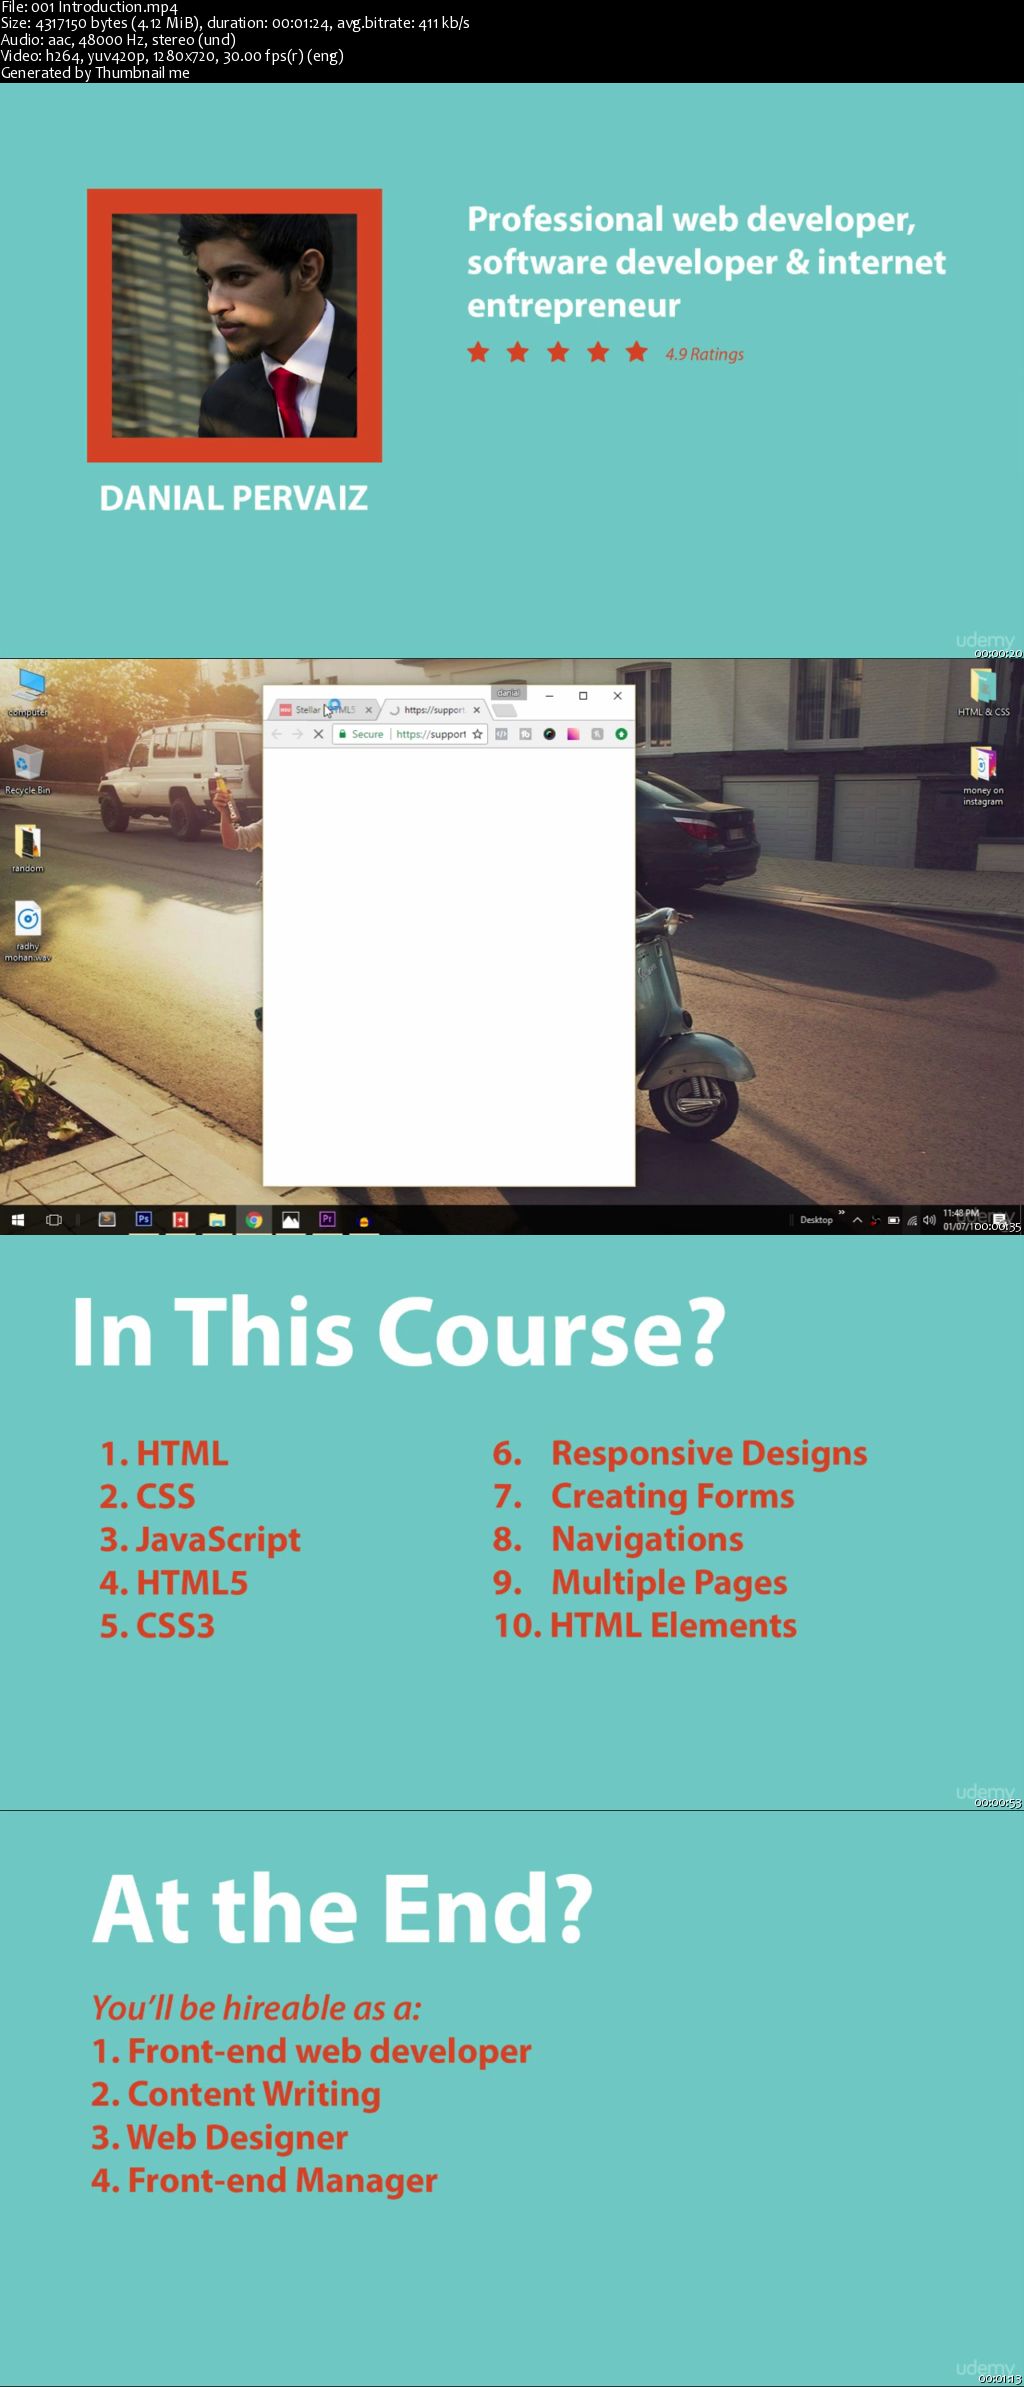The height and width of the screenshot is (2387, 1024).
Task: Open Task View on the taskbar
Action: click(x=54, y=1219)
